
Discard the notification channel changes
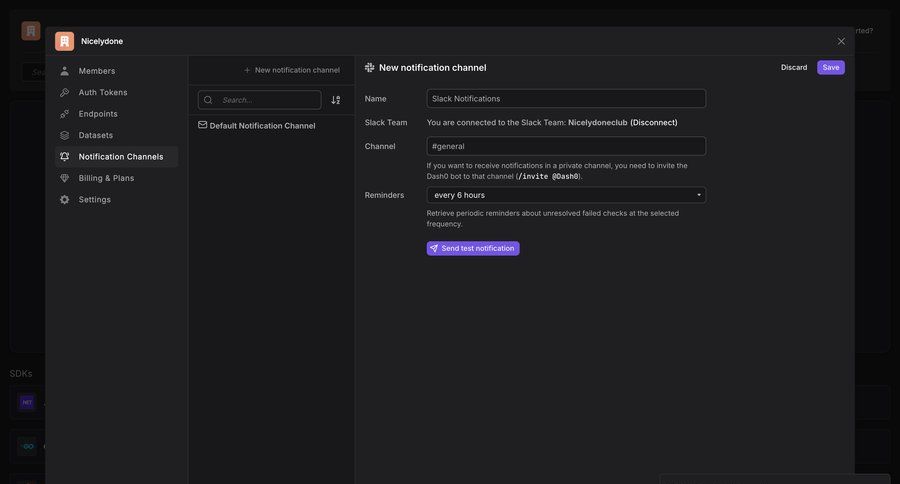coord(794,68)
